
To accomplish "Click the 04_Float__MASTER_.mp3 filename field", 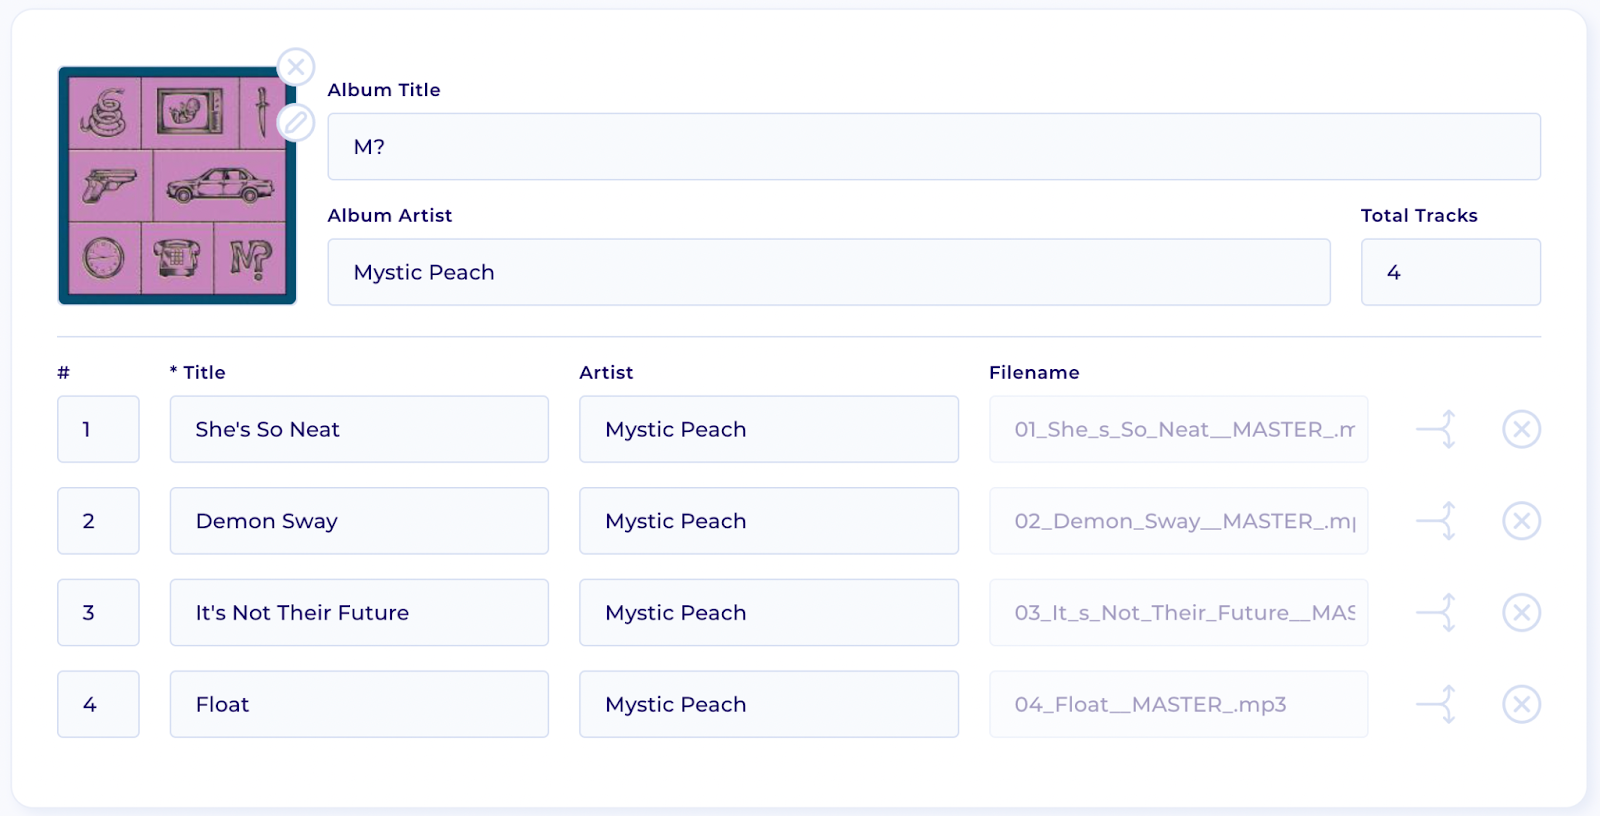I will point(1178,705).
